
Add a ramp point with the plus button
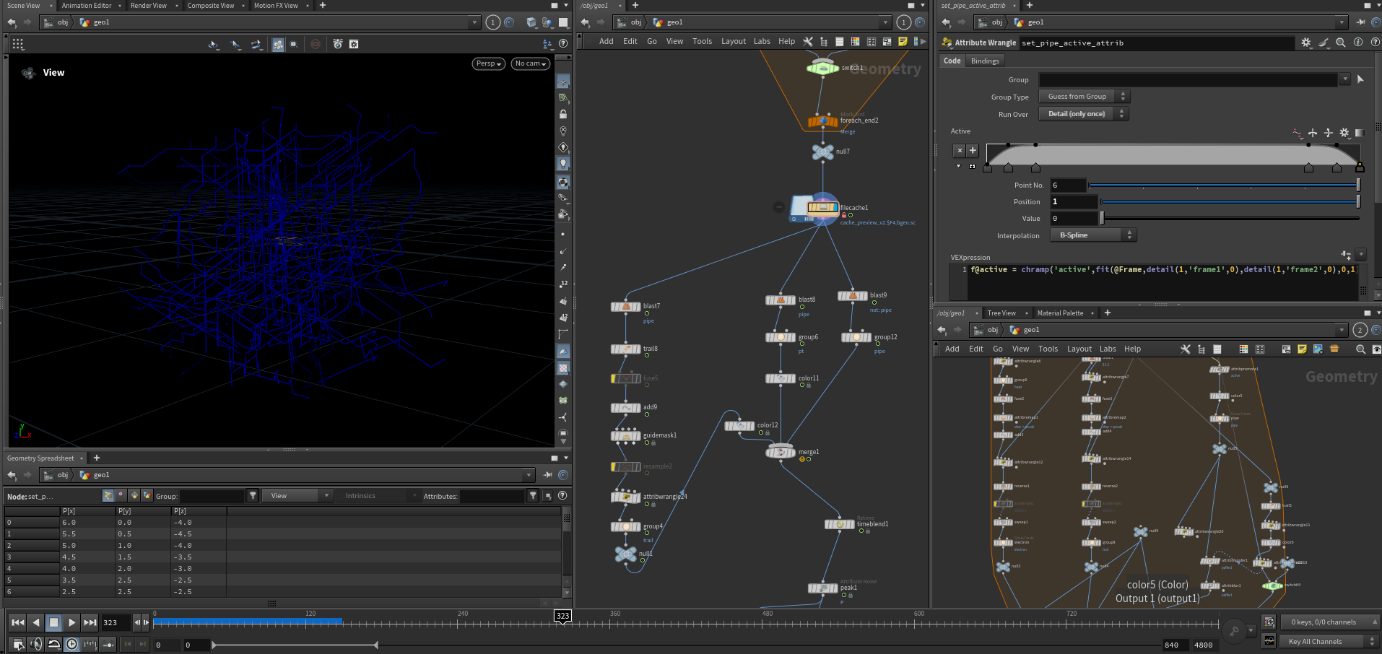(972, 150)
